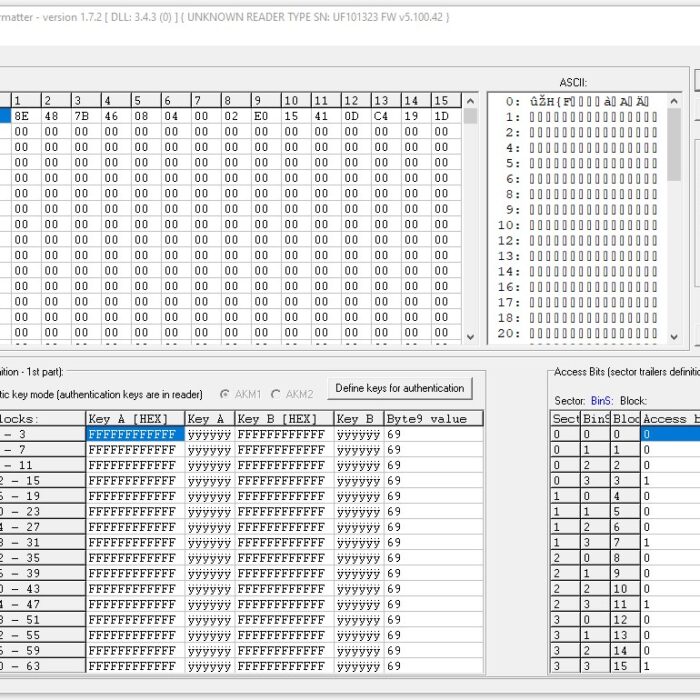The height and width of the screenshot is (700, 700).
Task: Click the hex grid scrollbar up arrow
Action: [x=470, y=101]
